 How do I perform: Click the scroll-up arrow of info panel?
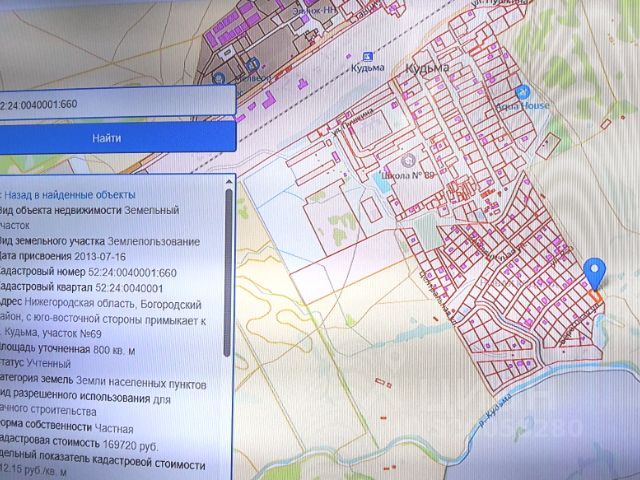pyautogui.click(x=229, y=181)
